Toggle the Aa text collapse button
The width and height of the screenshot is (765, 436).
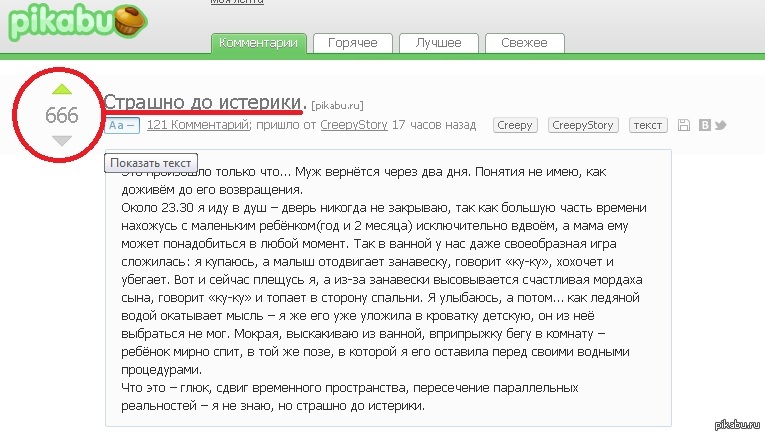pyautogui.click(x=123, y=126)
